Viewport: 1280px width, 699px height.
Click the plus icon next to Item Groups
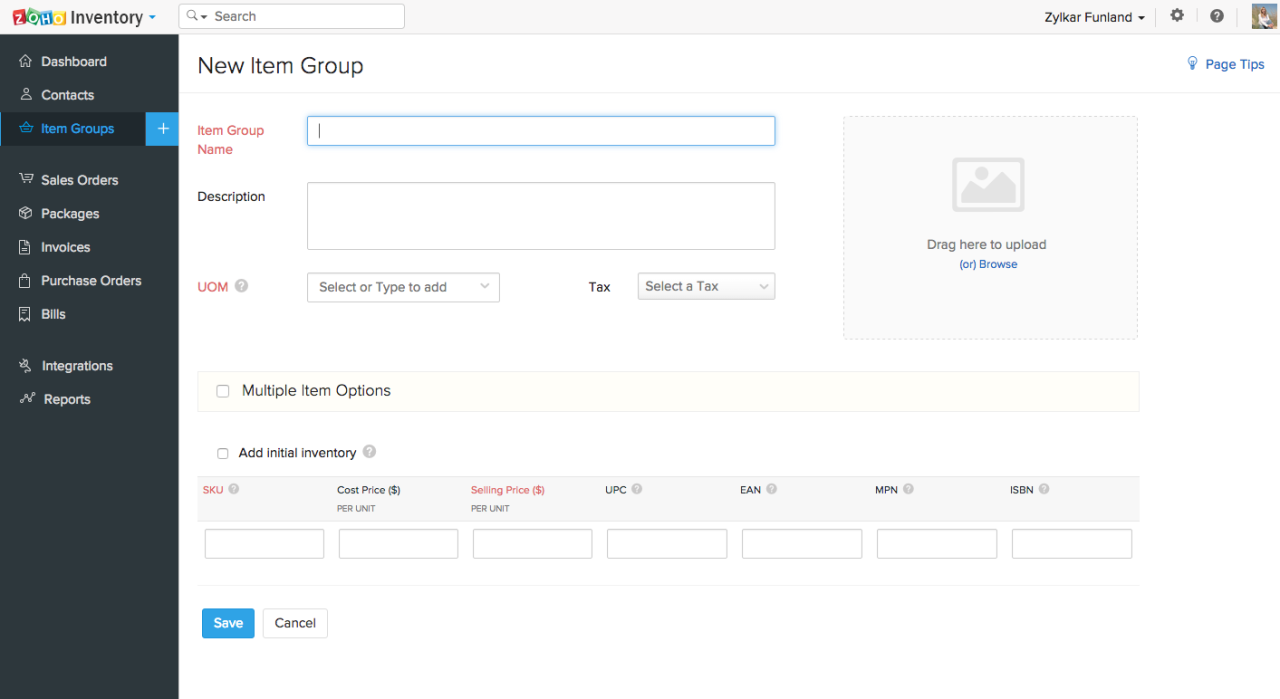point(162,129)
